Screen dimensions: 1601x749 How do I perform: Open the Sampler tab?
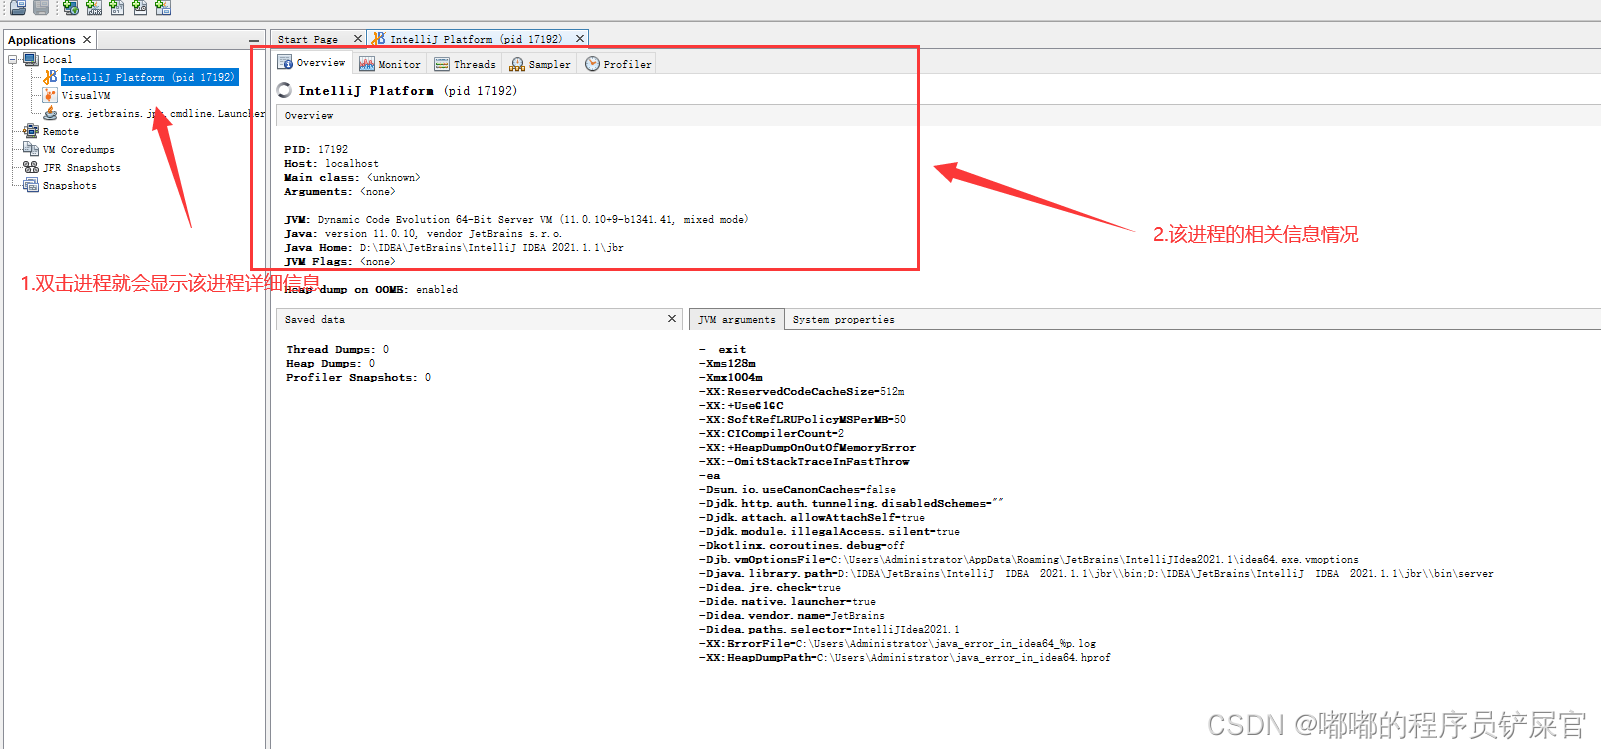point(540,64)
